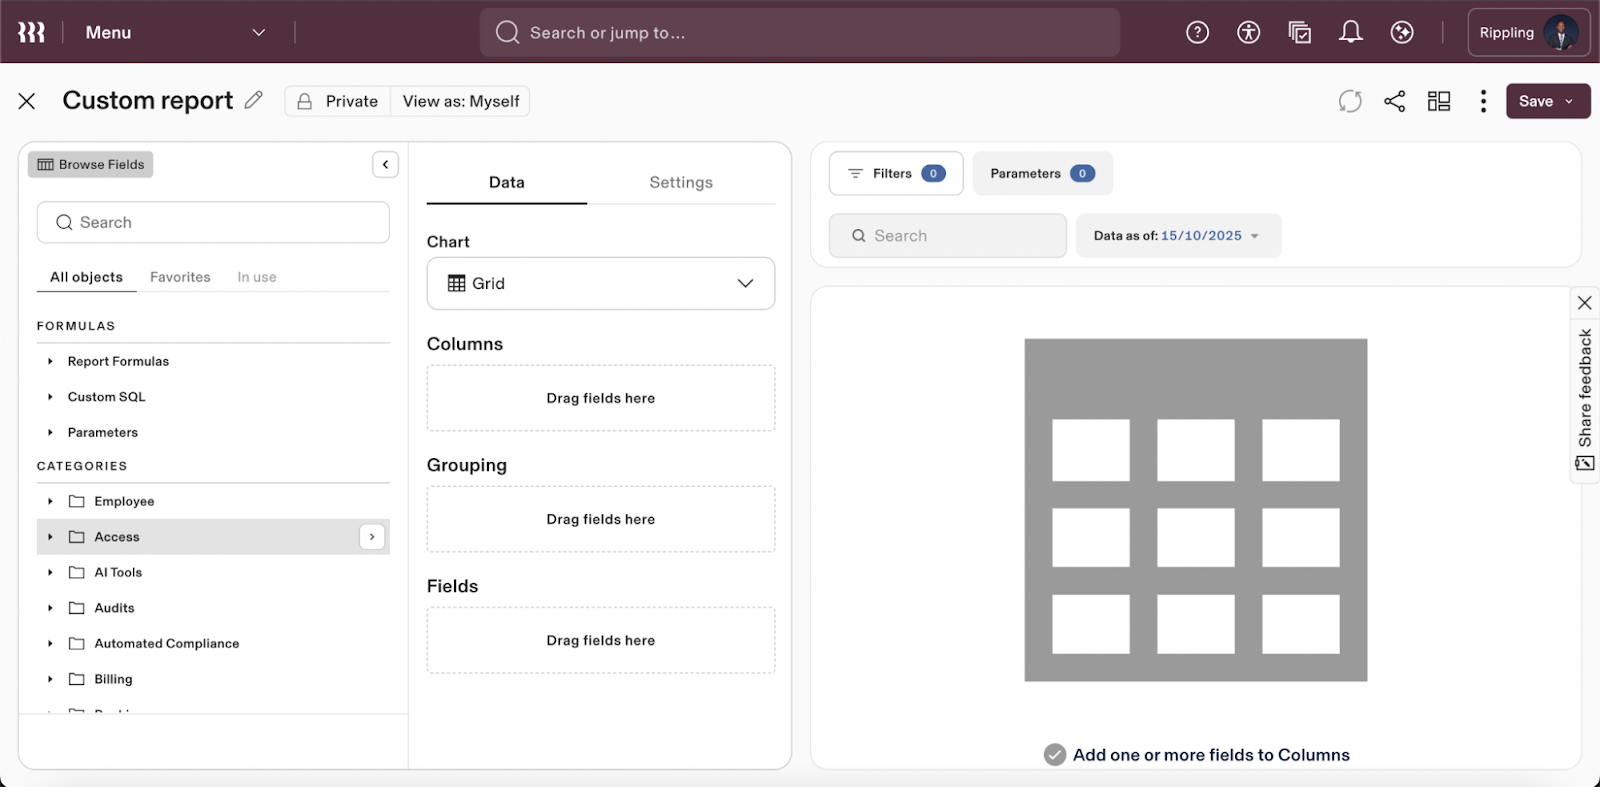Click the Audits folder icon

pos(76,608)
